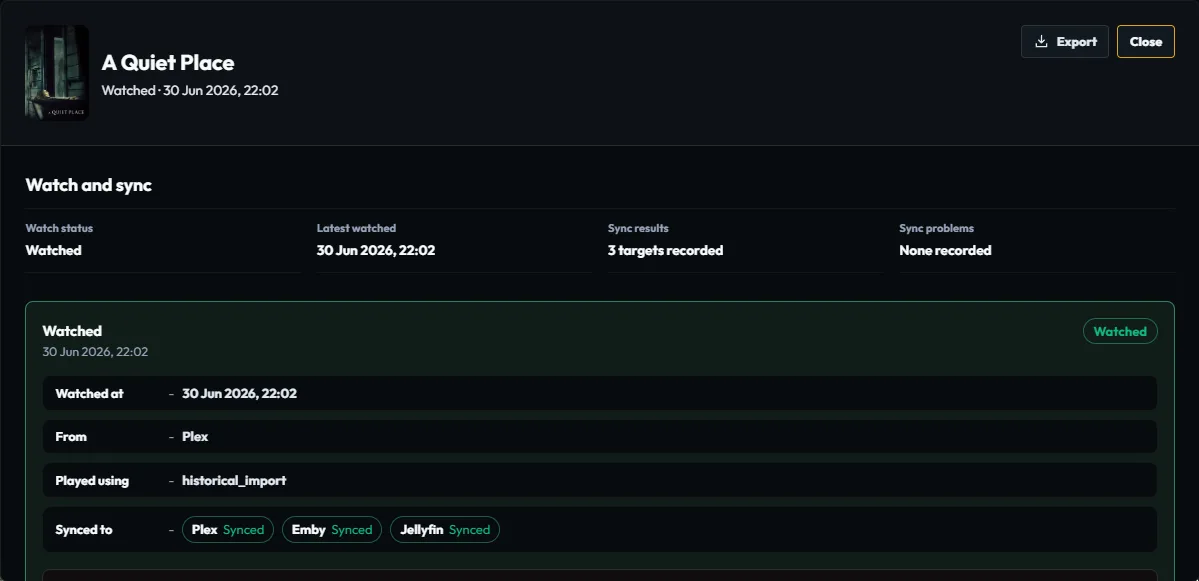Click the Emby Synced chip
The width and height of the screenshot is (1199, 581).
pos(332,530)
